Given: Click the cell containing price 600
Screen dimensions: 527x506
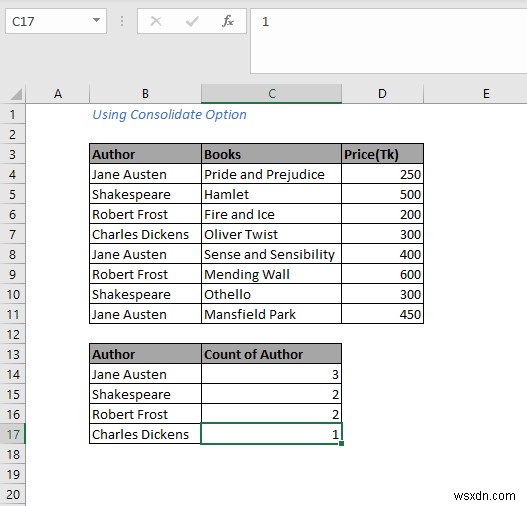Looking at the screenshot, I should [x=382, y=274].
